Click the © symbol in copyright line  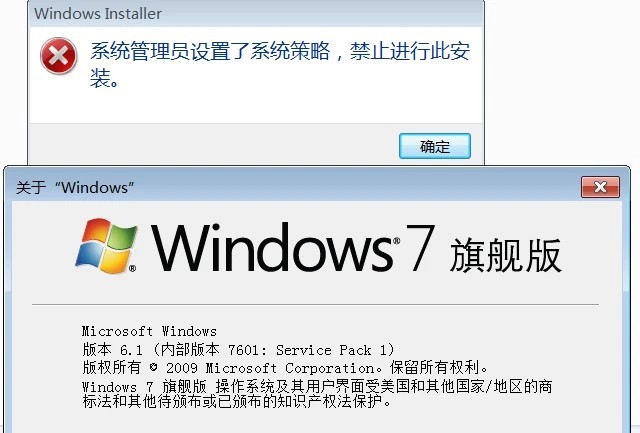153,368
